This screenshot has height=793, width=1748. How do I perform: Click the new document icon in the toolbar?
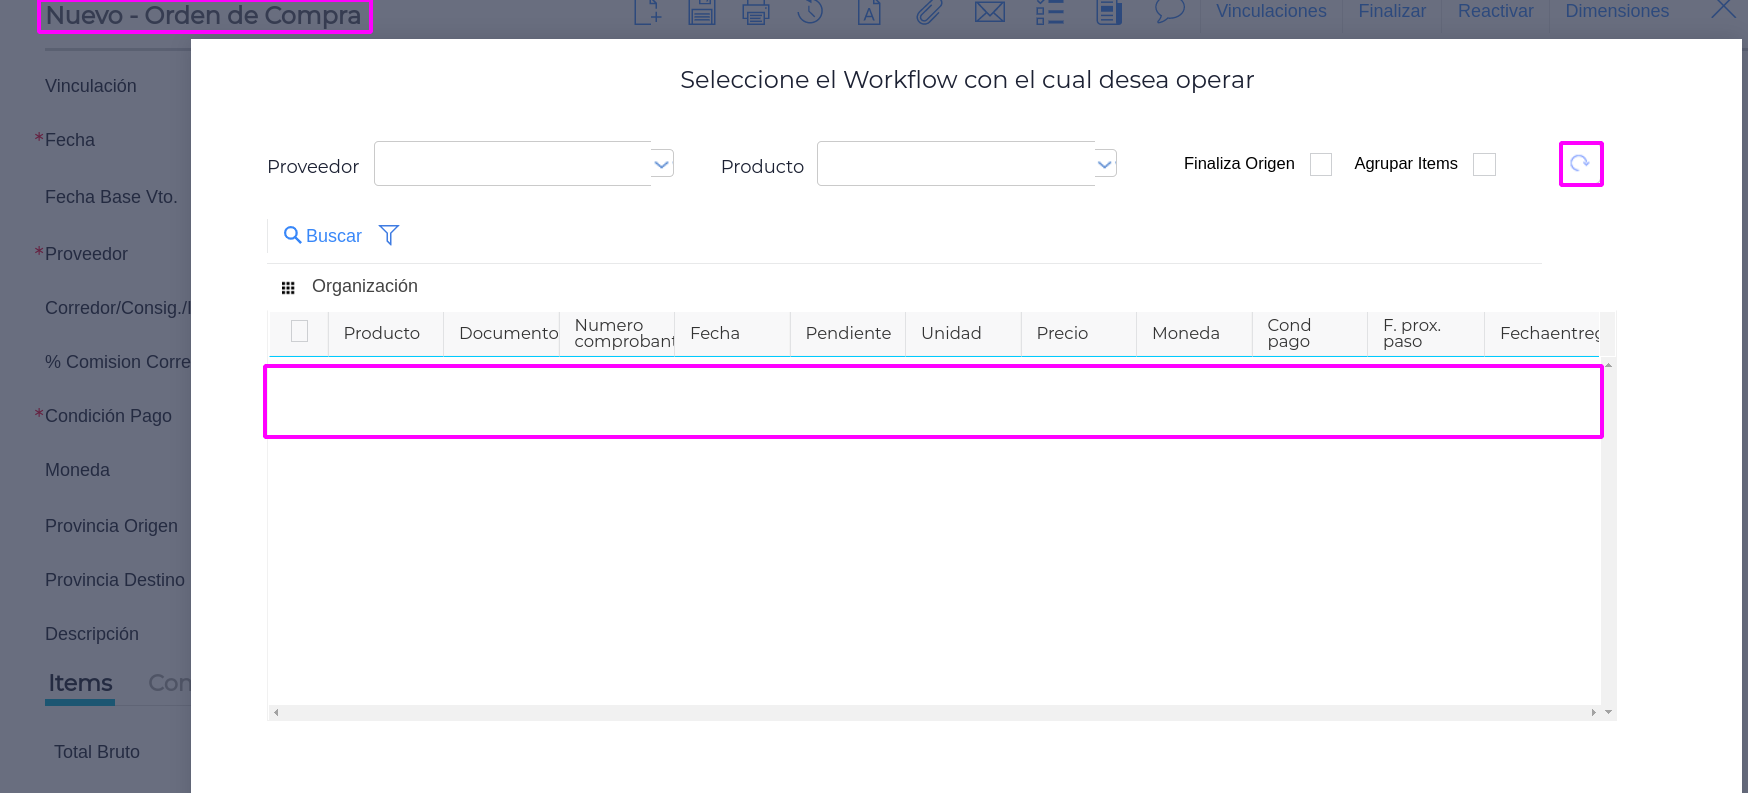pyautogui.click(x=647, y=12)
